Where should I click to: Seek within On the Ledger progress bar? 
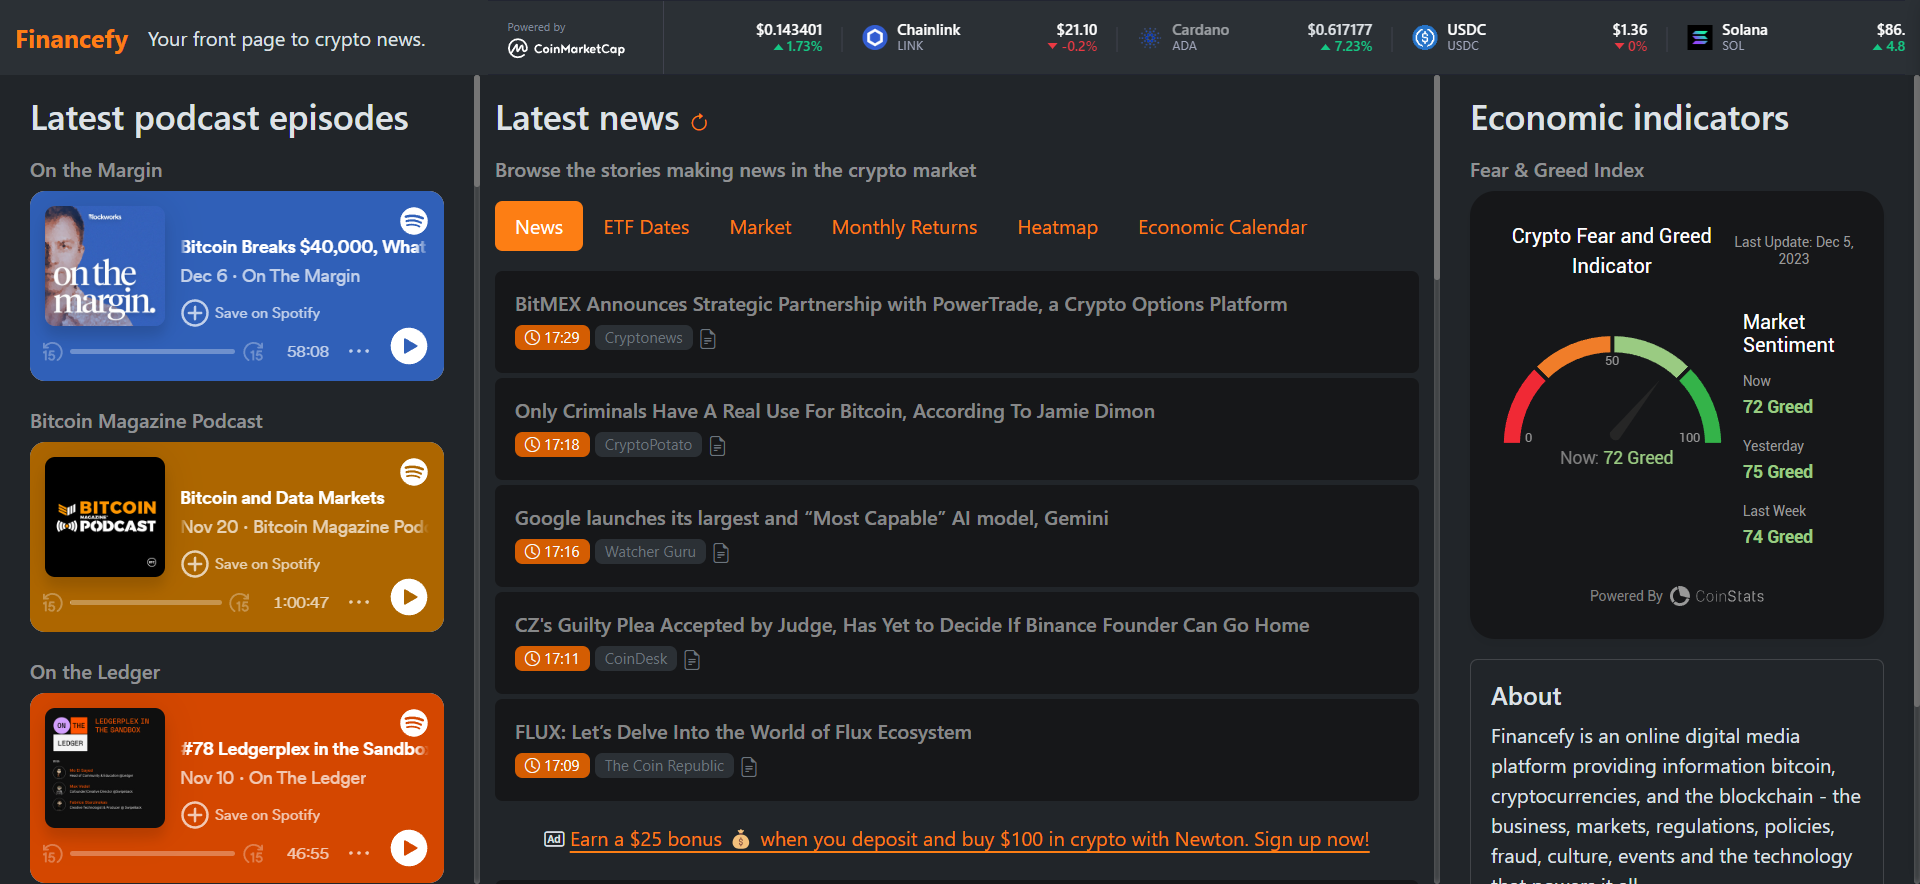tap(152, 854)
